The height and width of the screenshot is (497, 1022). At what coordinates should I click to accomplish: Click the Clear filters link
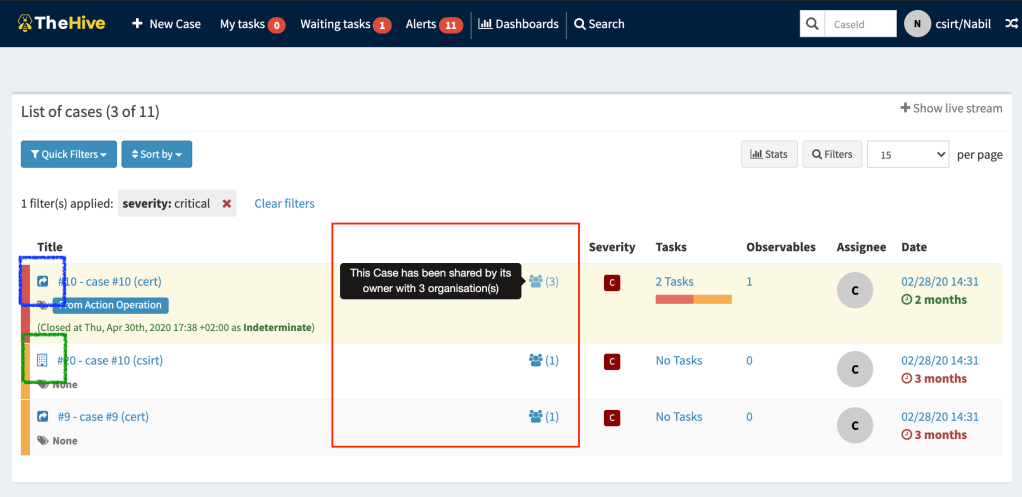click(x=284, y=204)
